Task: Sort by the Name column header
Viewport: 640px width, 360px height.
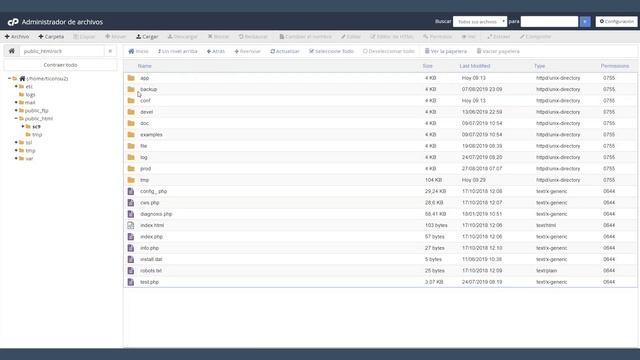Action: coord(144,66)
